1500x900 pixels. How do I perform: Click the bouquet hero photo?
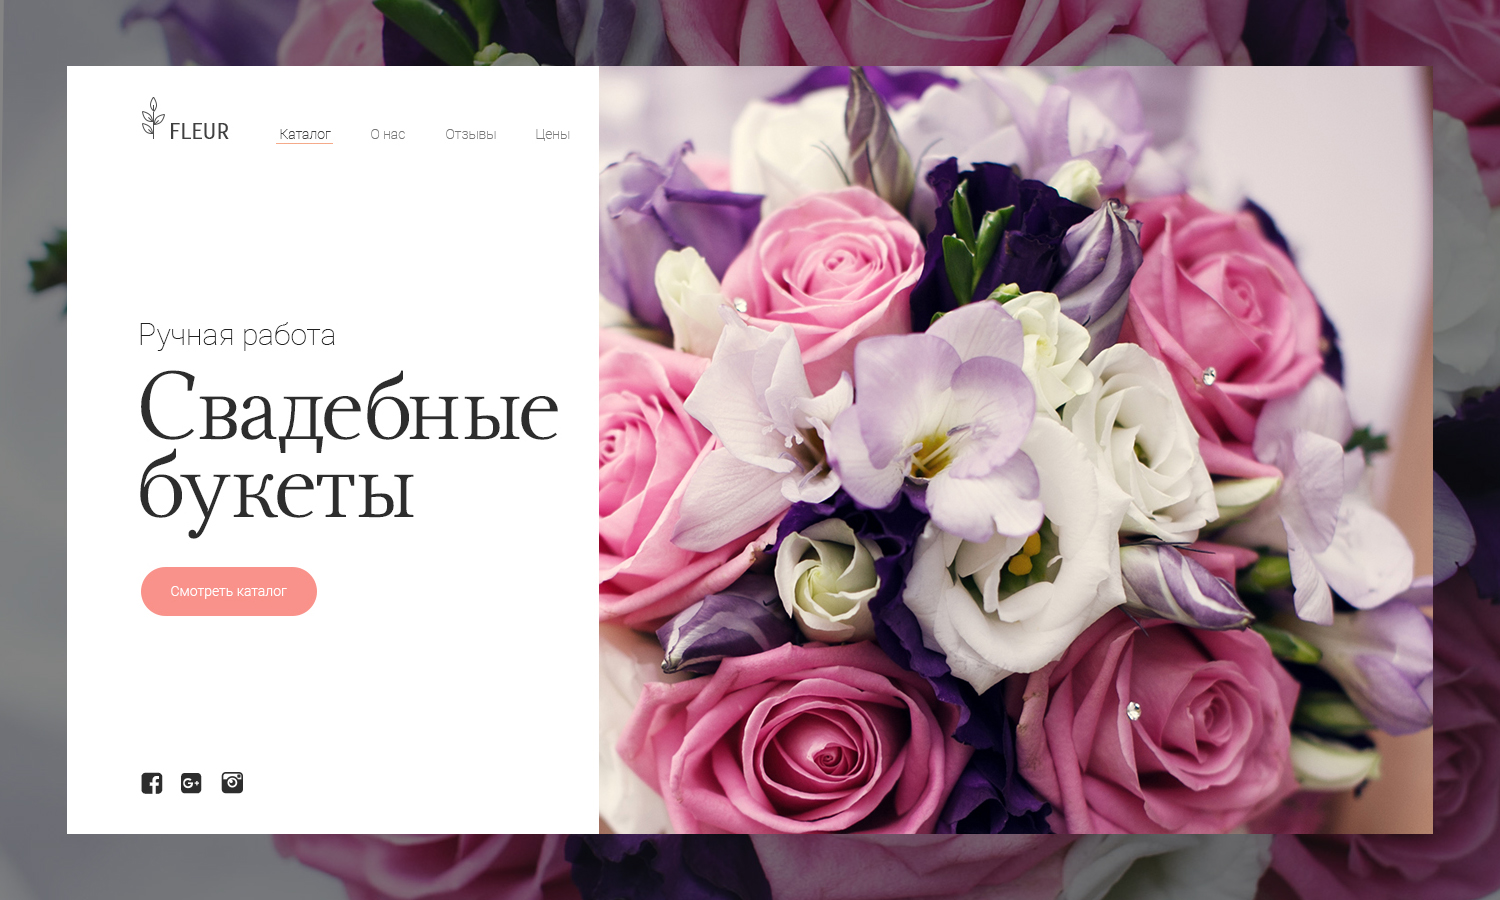[1016, 450]
